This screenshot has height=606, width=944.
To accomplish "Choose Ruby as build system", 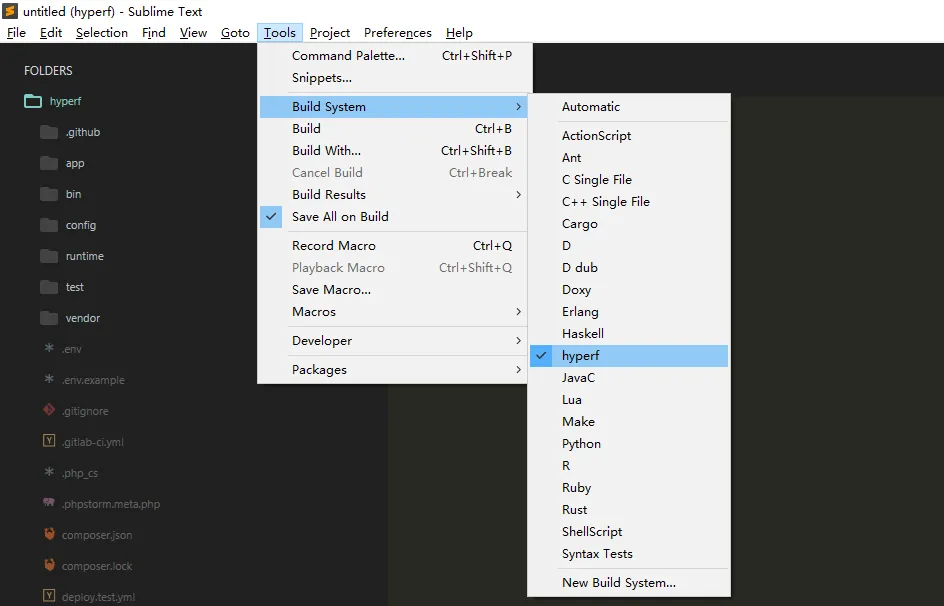I will click(x=629, y=487).
